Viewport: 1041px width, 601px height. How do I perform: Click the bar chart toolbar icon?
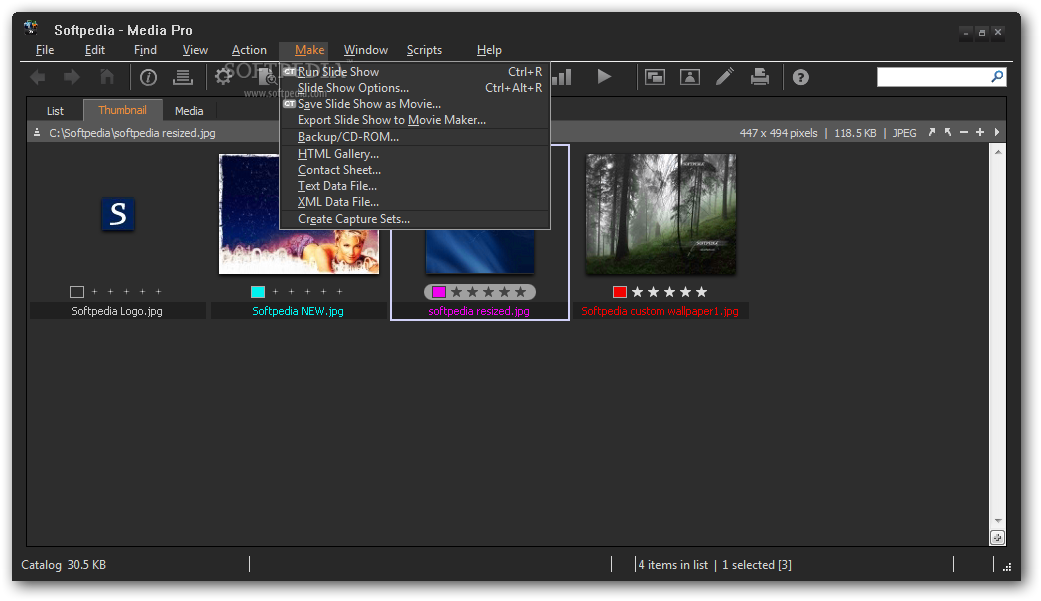[x=562, y=77]
